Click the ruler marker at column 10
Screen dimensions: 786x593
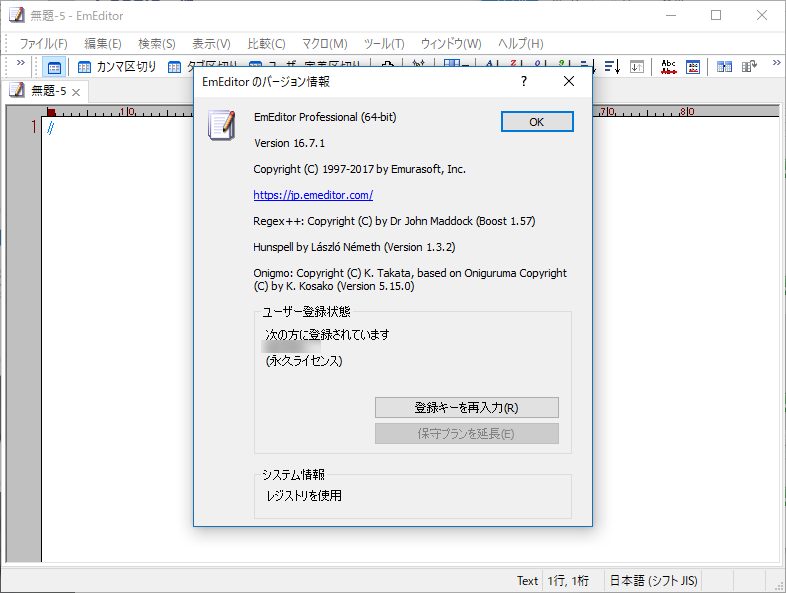[127, 111]
